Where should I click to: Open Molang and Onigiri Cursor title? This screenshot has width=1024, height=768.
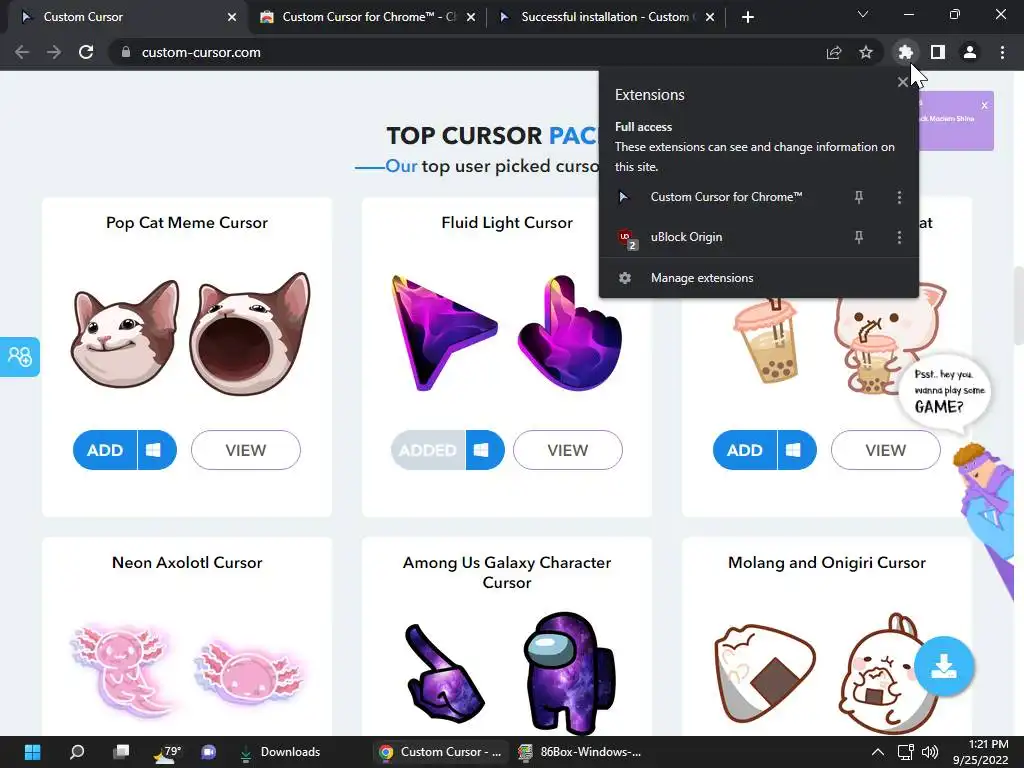click(x=827, y=562)
